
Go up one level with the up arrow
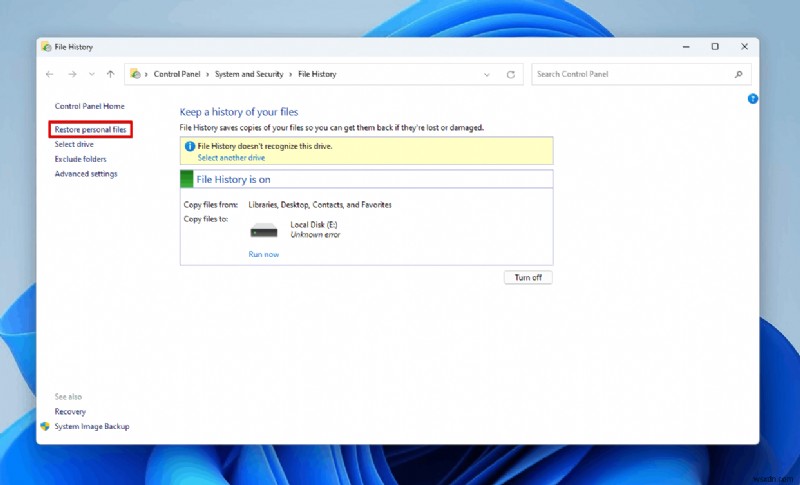[111, 74]
